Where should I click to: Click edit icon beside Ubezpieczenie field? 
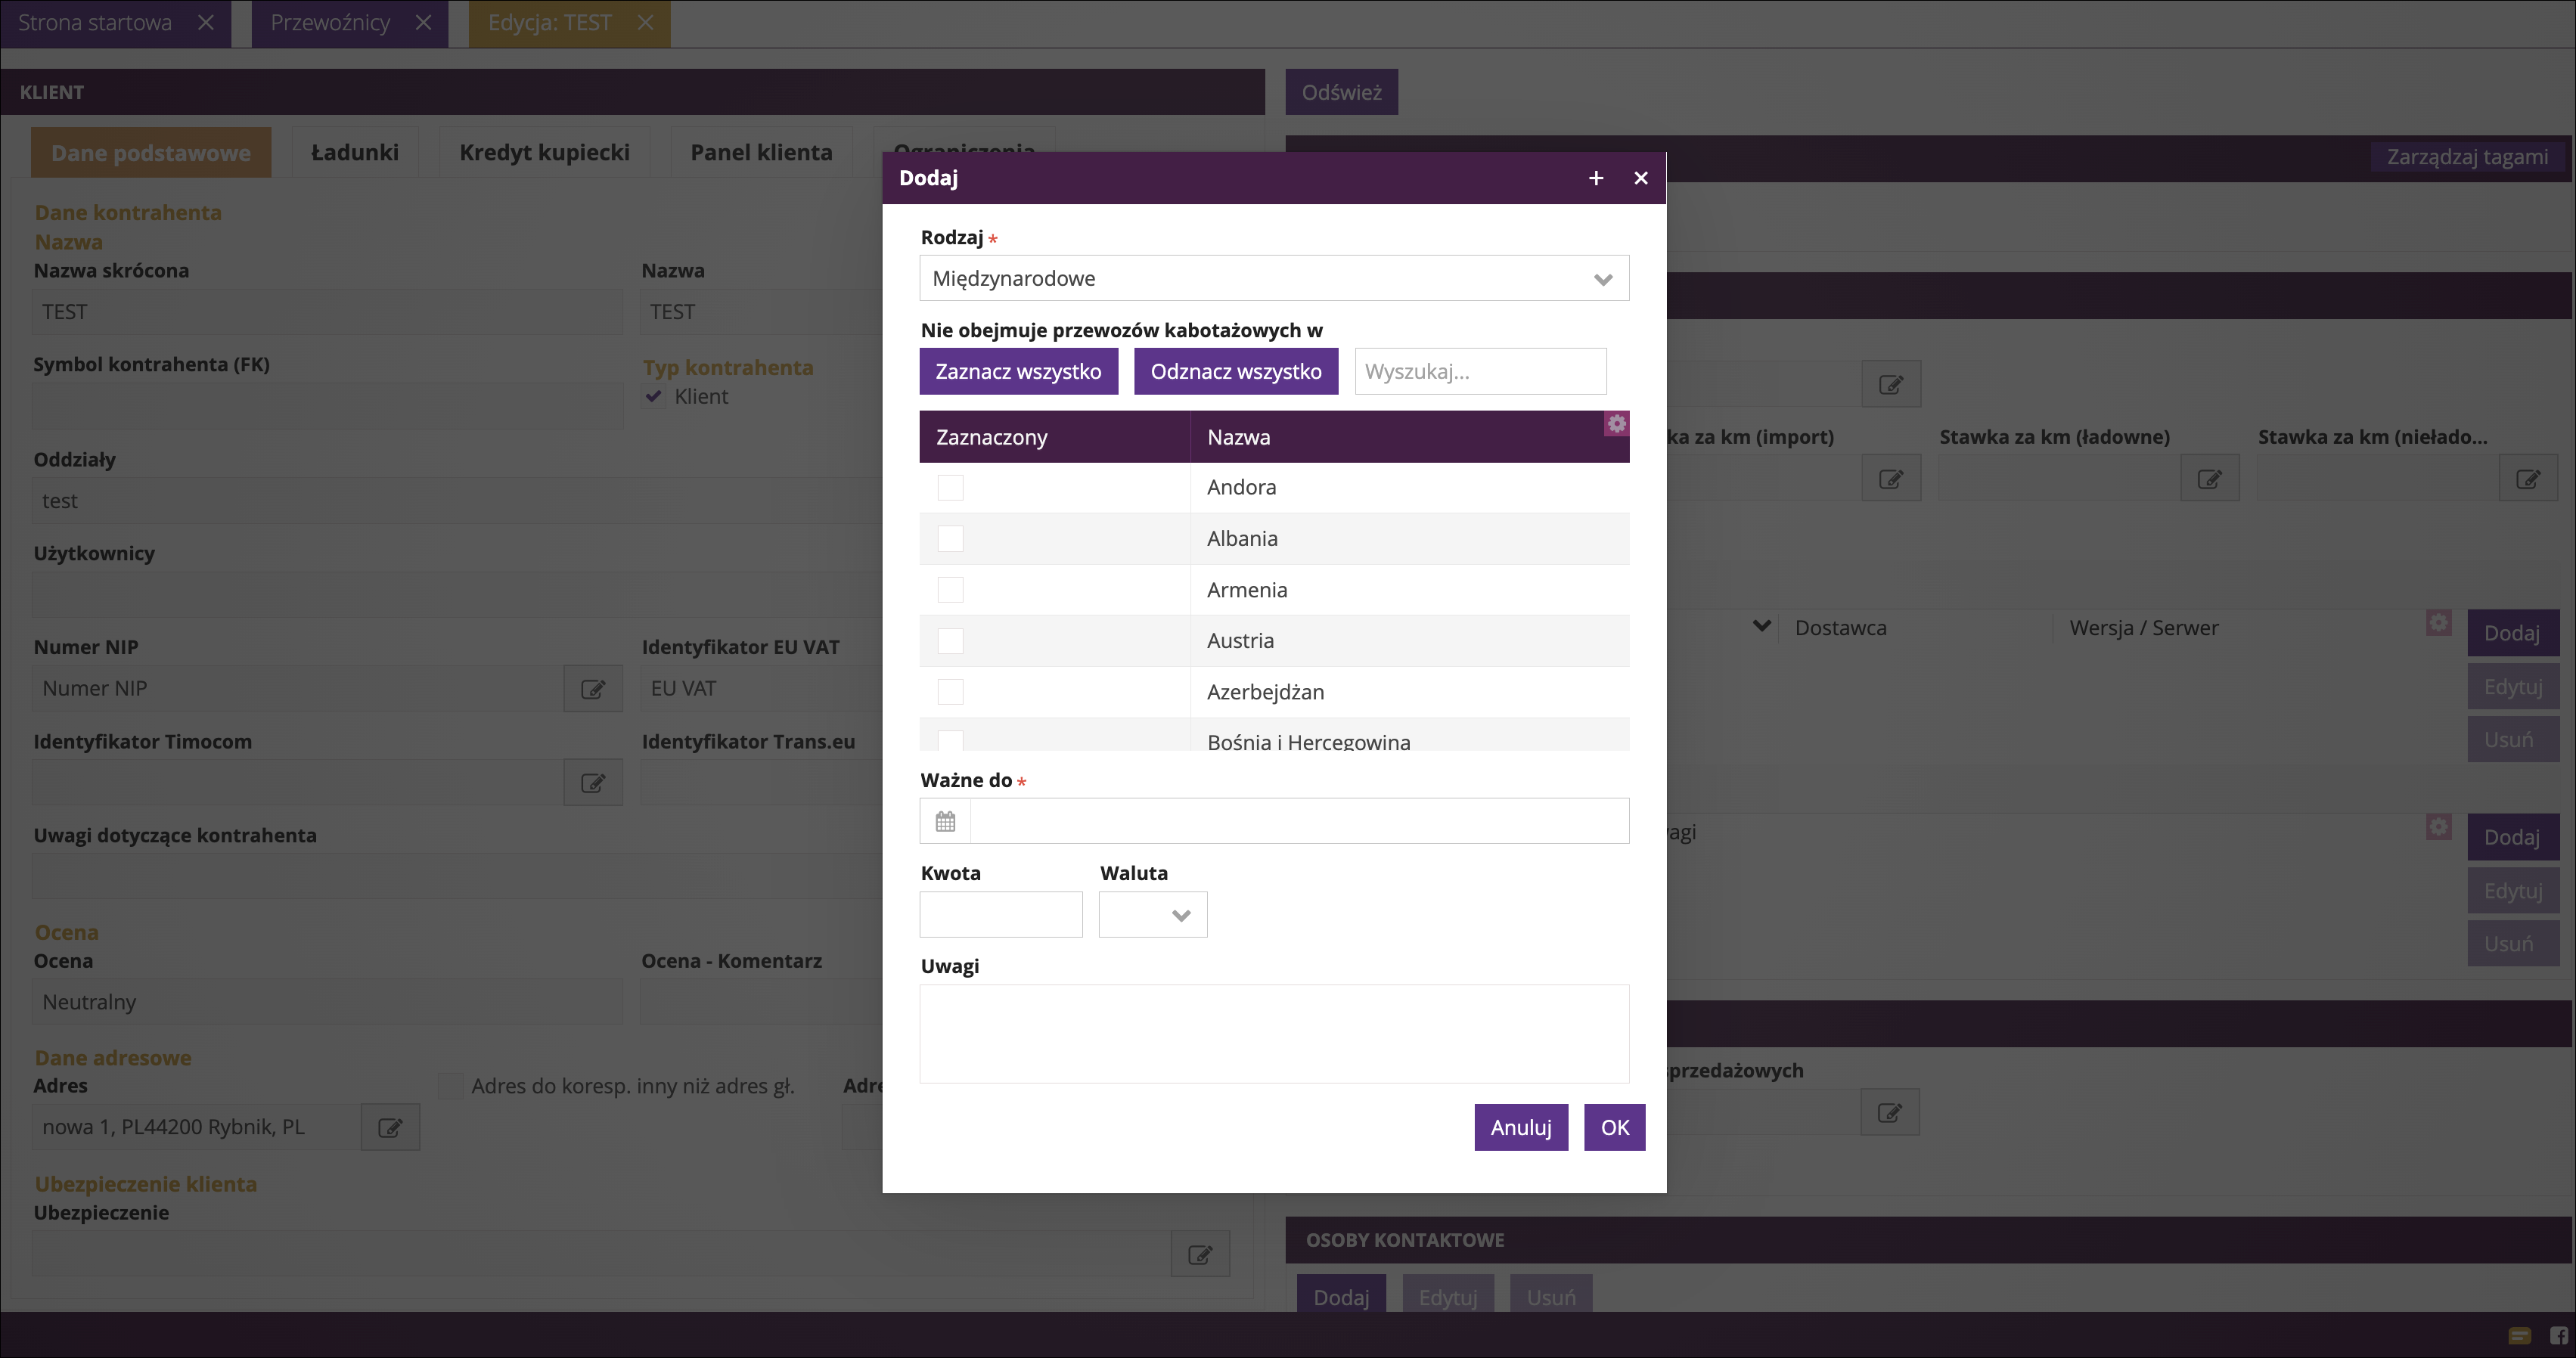1200,1254
